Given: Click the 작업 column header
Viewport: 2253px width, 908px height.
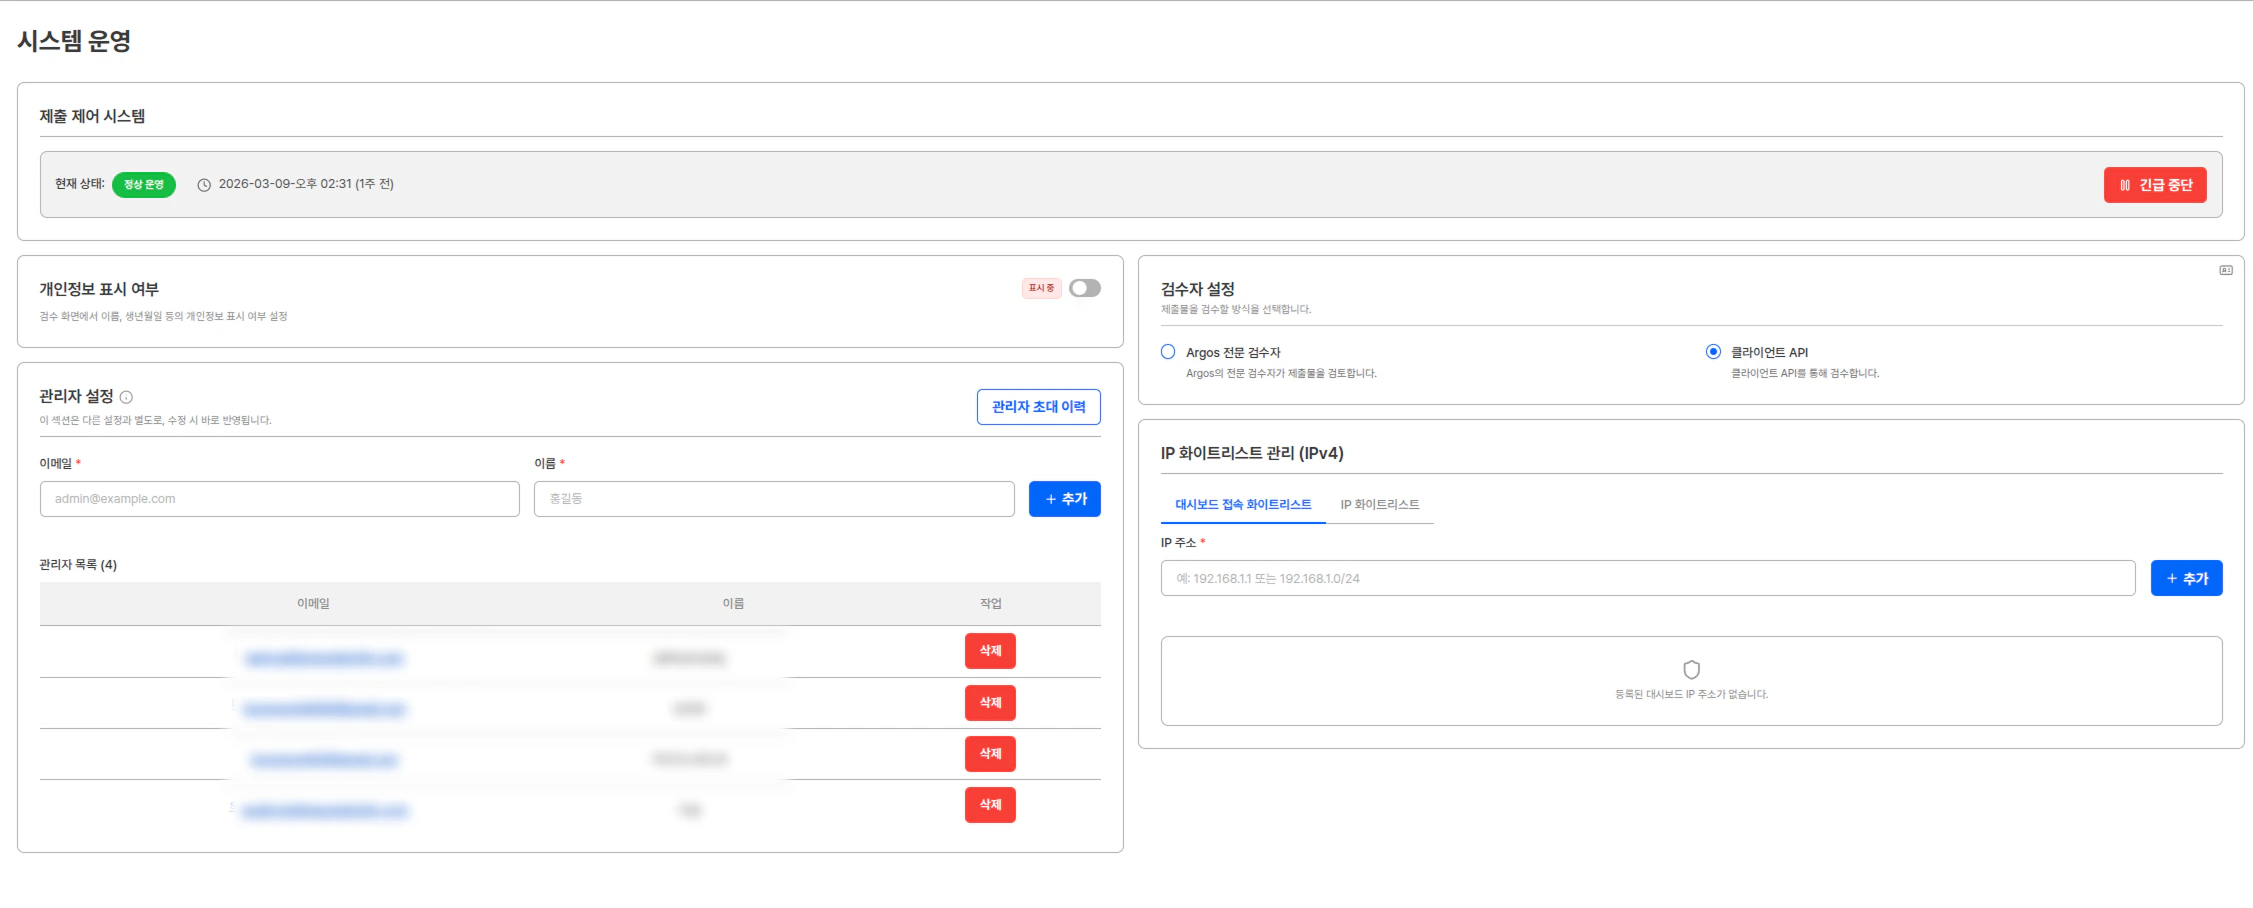Looking at the screenshot, I should click(990, 604).
